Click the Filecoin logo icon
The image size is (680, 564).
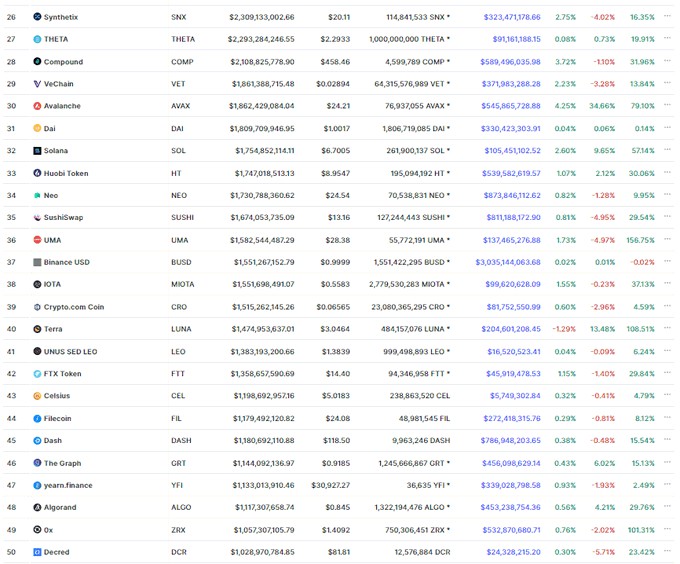click(37, 418)
